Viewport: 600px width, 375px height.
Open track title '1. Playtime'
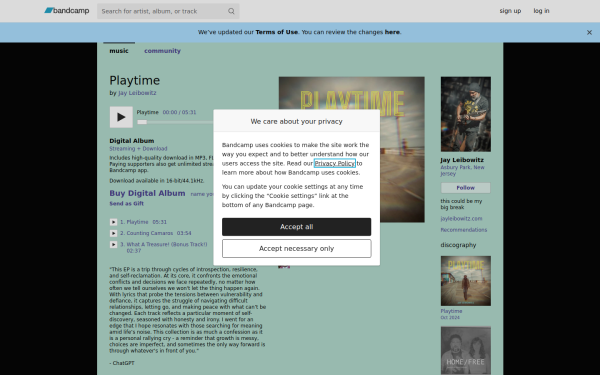pos(134,222)
